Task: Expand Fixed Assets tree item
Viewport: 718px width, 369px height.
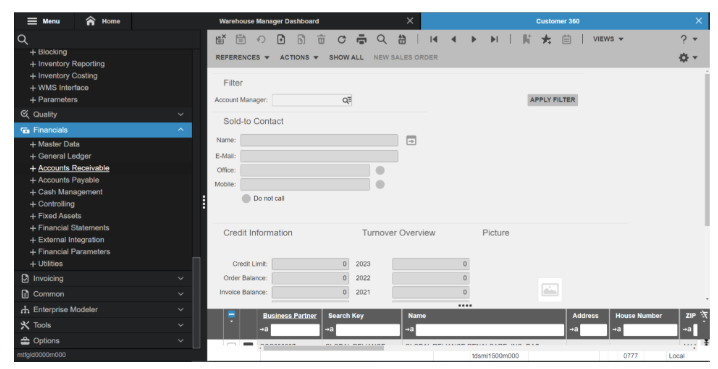Action: pyautogui.click(x=33, y=216)
